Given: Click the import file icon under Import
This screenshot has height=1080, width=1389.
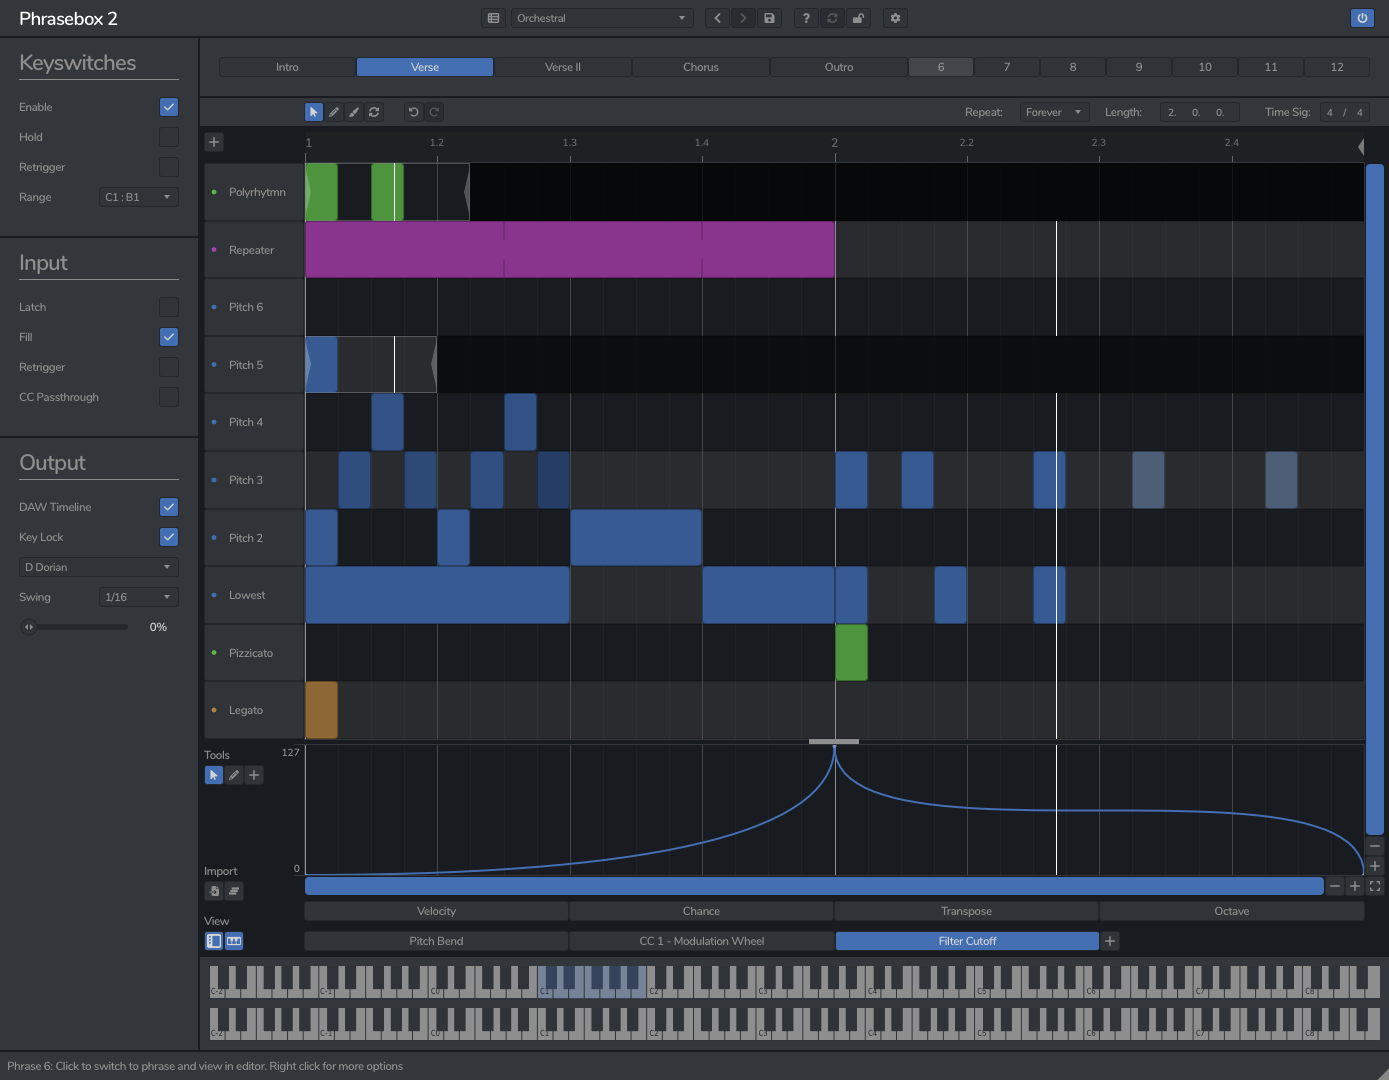Looking at the screenshot, I should (214, 891).
